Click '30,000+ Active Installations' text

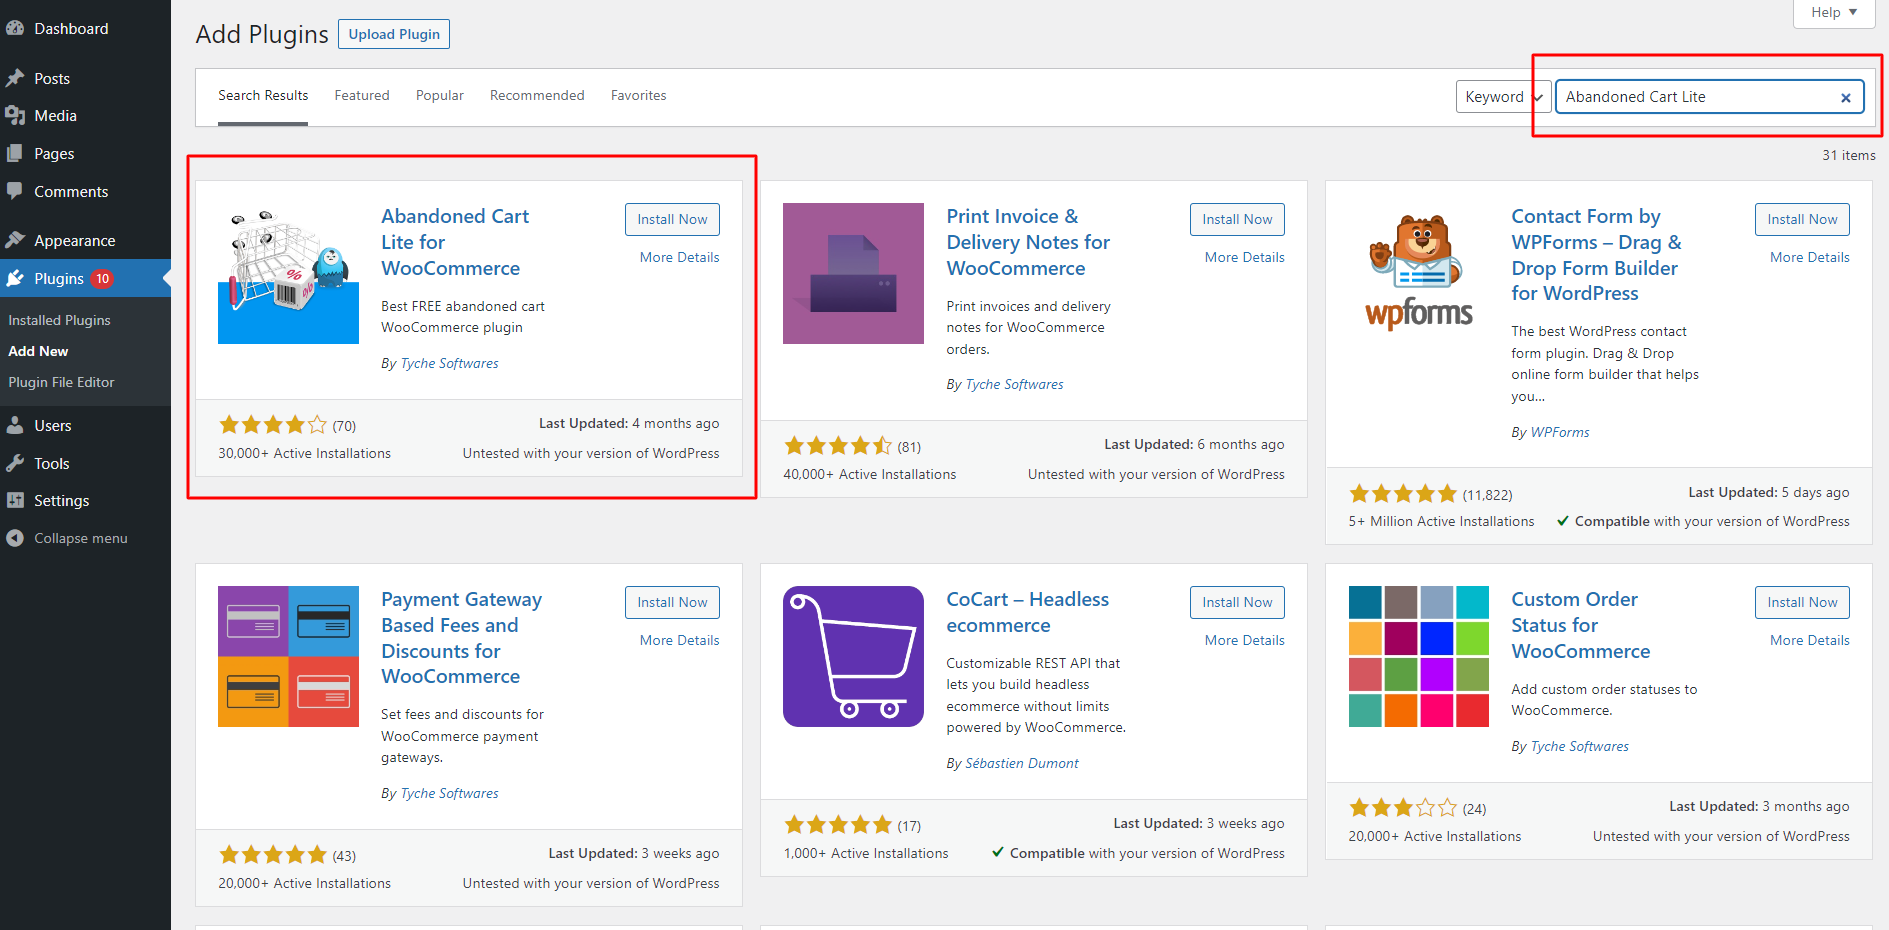(x=304, y=454)
